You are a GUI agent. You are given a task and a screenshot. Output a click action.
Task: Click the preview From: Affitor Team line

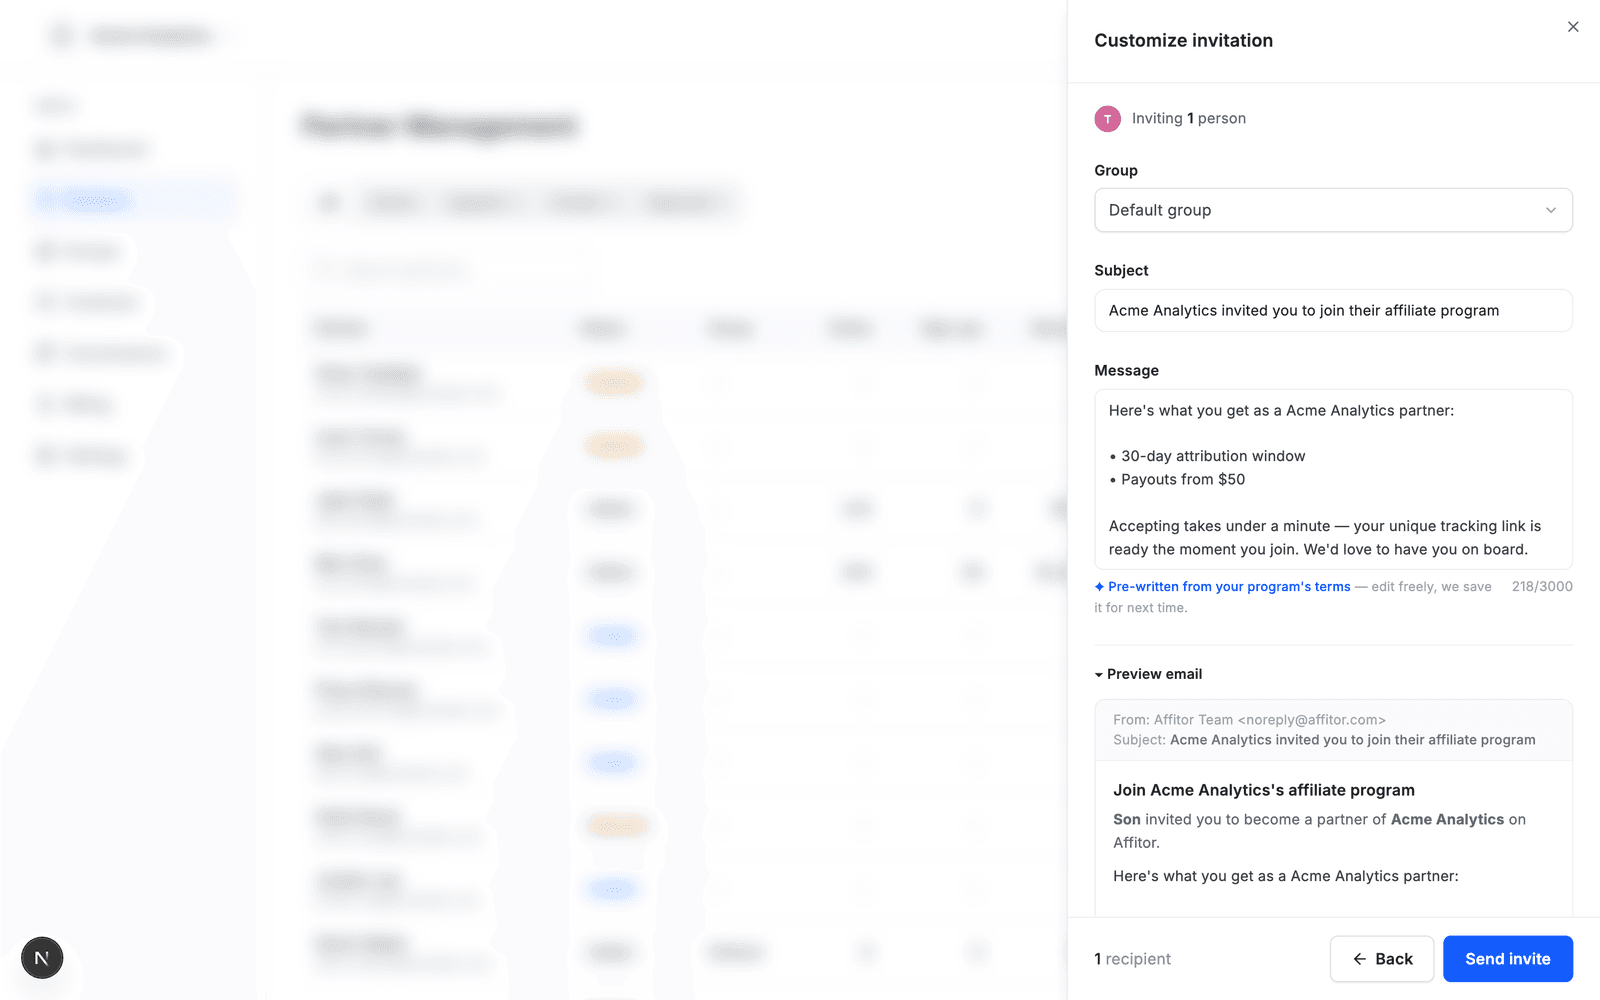pos(1249,720)
